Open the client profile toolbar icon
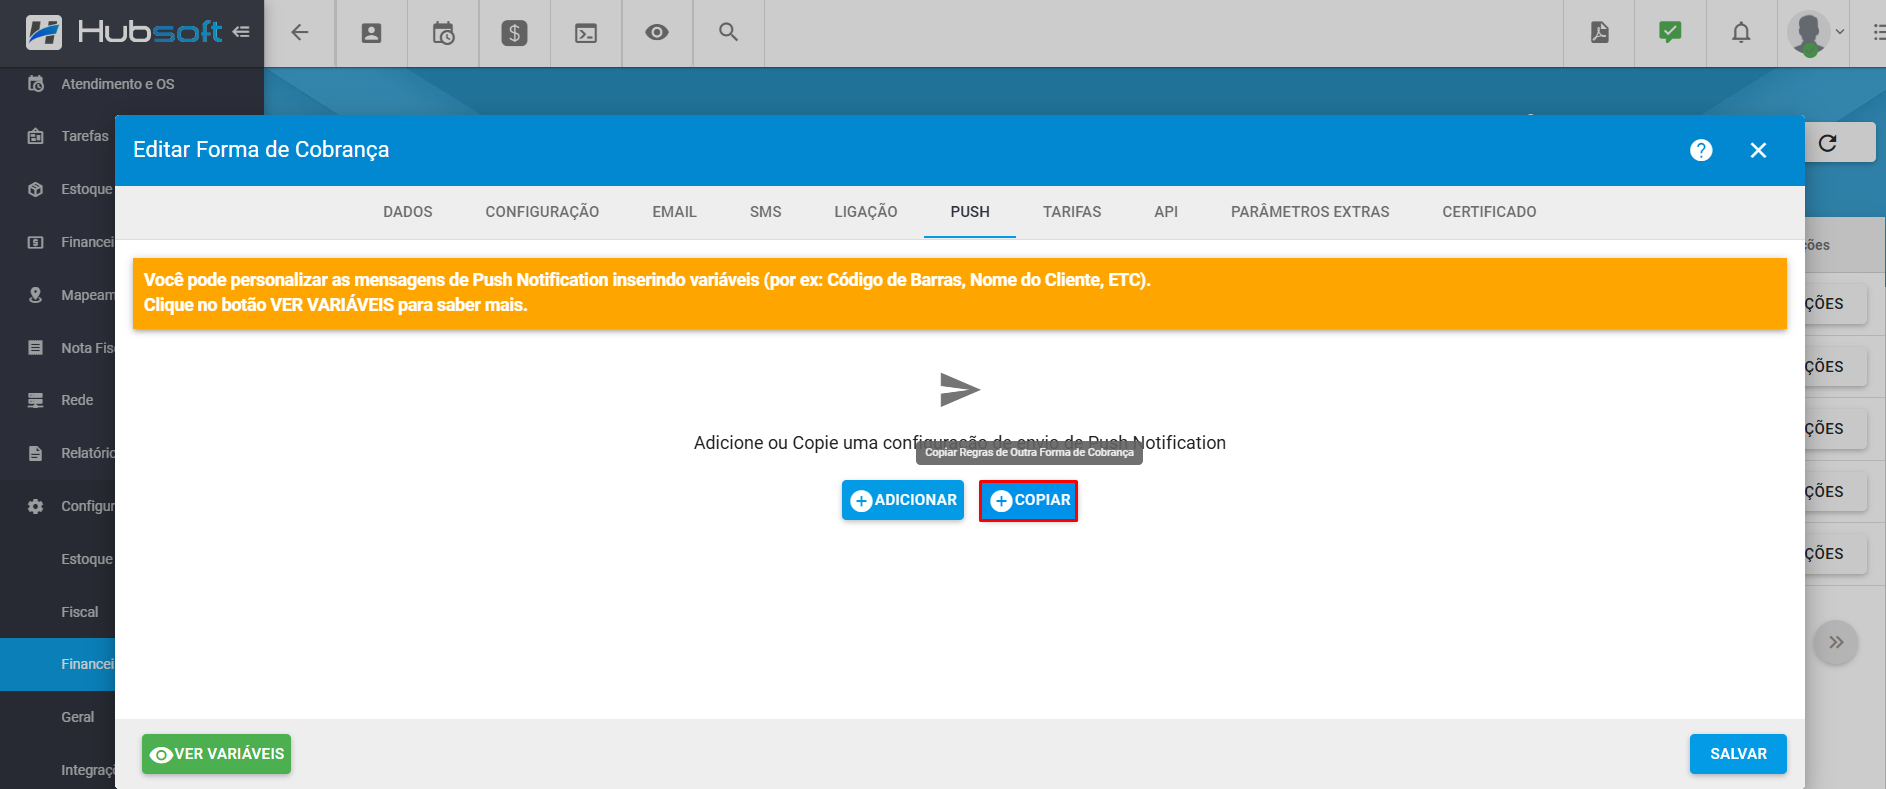1886x789 pixels. tap(371, 33)
